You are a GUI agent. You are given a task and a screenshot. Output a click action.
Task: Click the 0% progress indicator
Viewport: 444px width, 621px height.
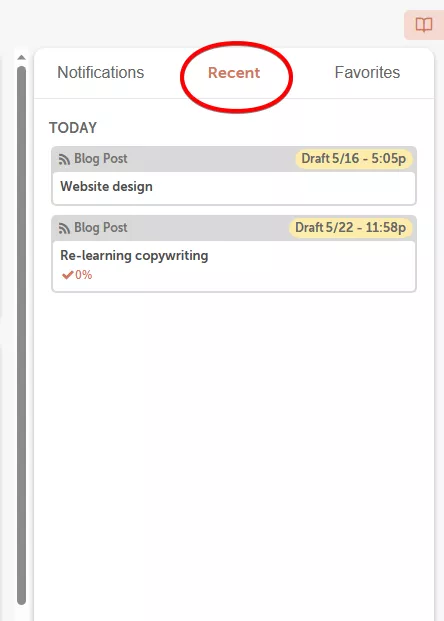tap(84, 274)
